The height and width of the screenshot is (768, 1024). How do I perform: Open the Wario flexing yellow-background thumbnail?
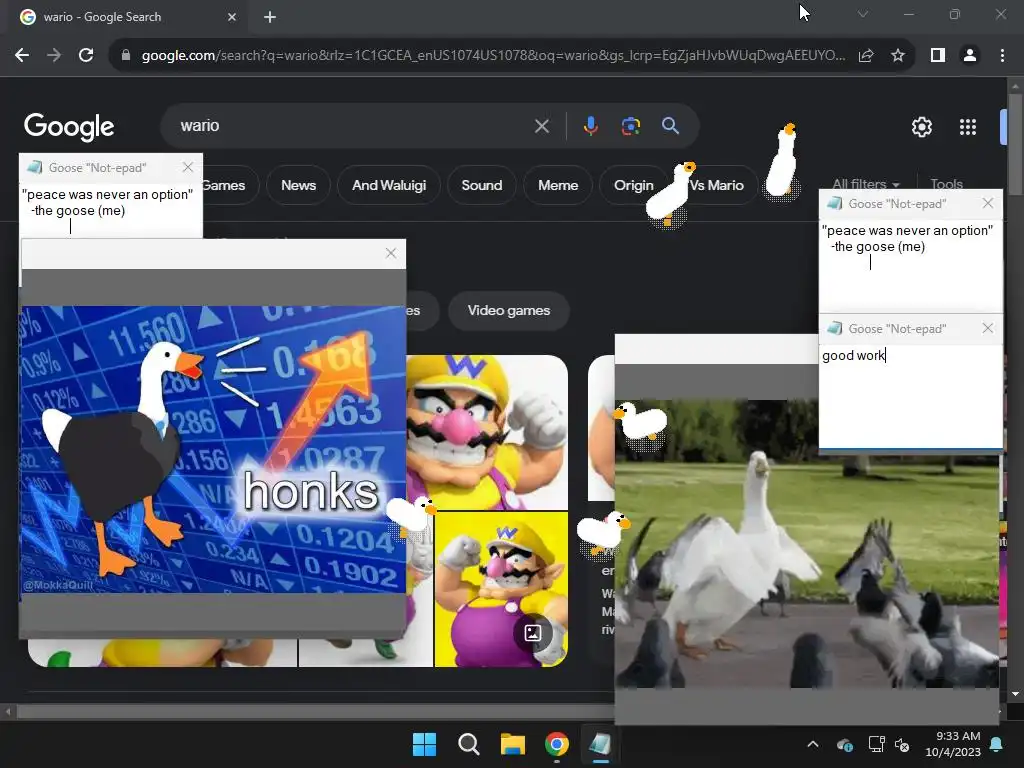pos(501,590)
